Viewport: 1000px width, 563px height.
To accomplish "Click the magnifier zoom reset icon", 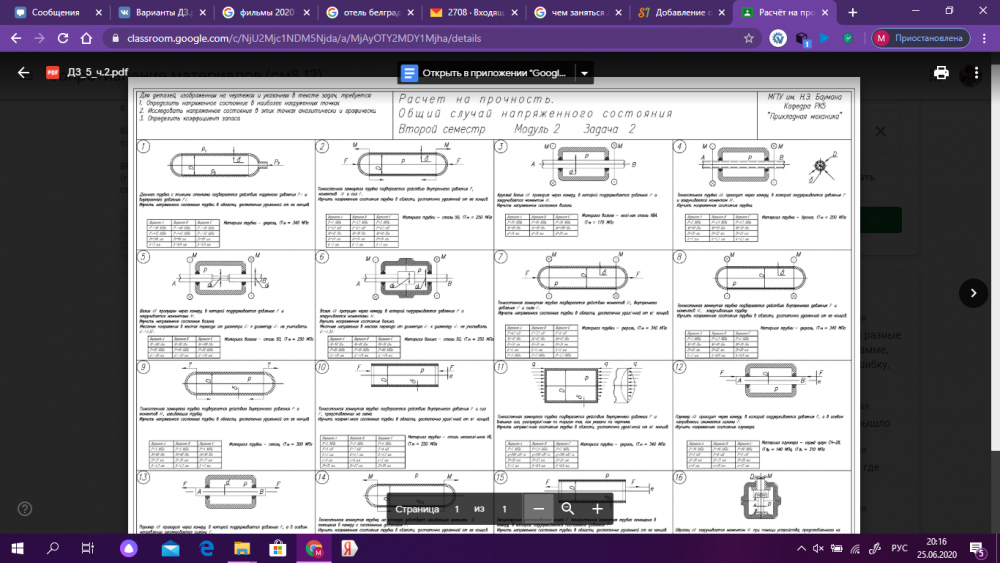I will pos(568,509).
